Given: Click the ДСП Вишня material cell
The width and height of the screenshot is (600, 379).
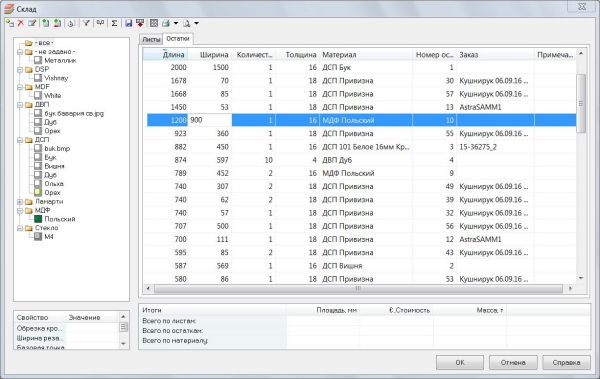Looking at the screenshot, I should (366, 266).
